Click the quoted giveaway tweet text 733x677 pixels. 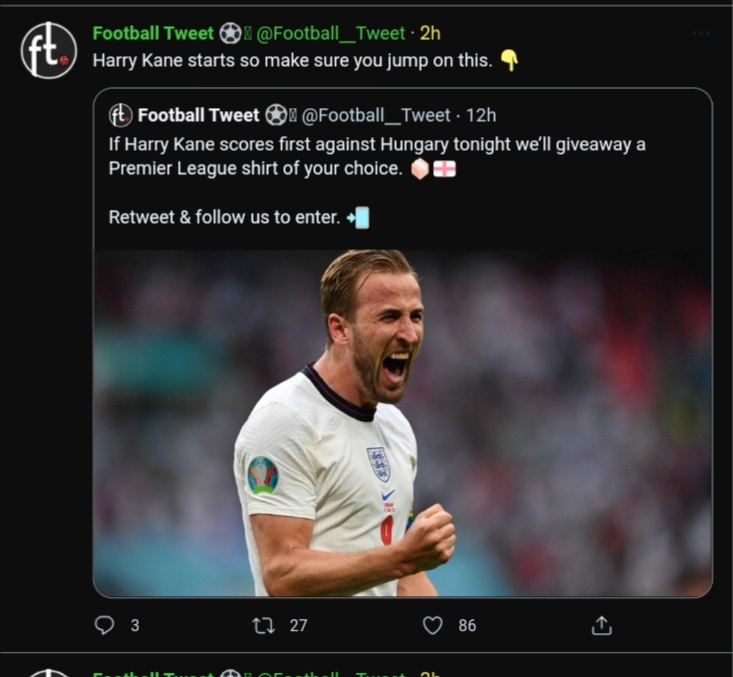tap(377, 180)
